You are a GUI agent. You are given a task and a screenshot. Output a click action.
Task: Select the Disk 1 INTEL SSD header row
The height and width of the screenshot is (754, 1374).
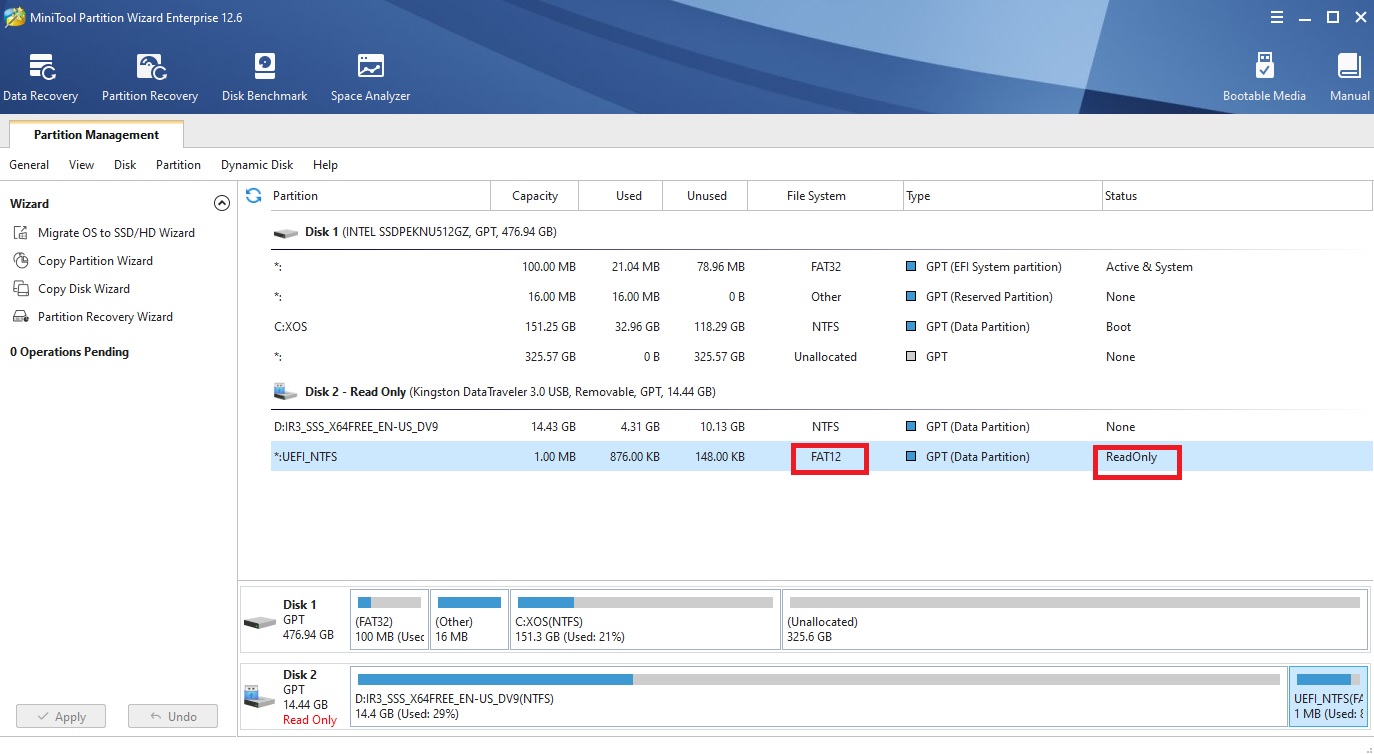click(821, 232)
